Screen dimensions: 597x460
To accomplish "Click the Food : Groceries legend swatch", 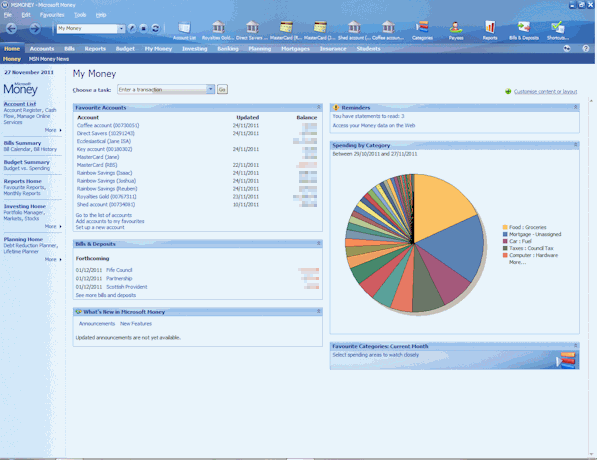I will [x=505, y=227].
